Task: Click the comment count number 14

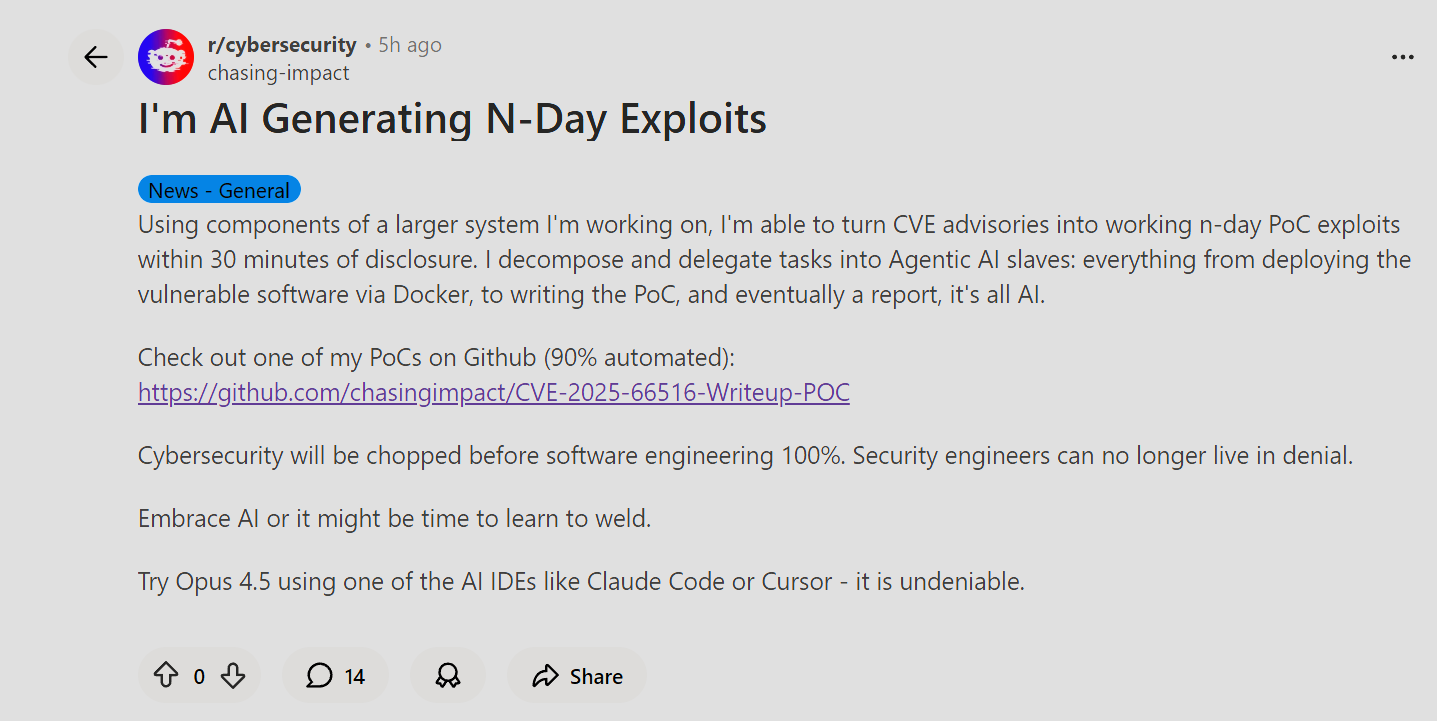Action: point(355,677)
